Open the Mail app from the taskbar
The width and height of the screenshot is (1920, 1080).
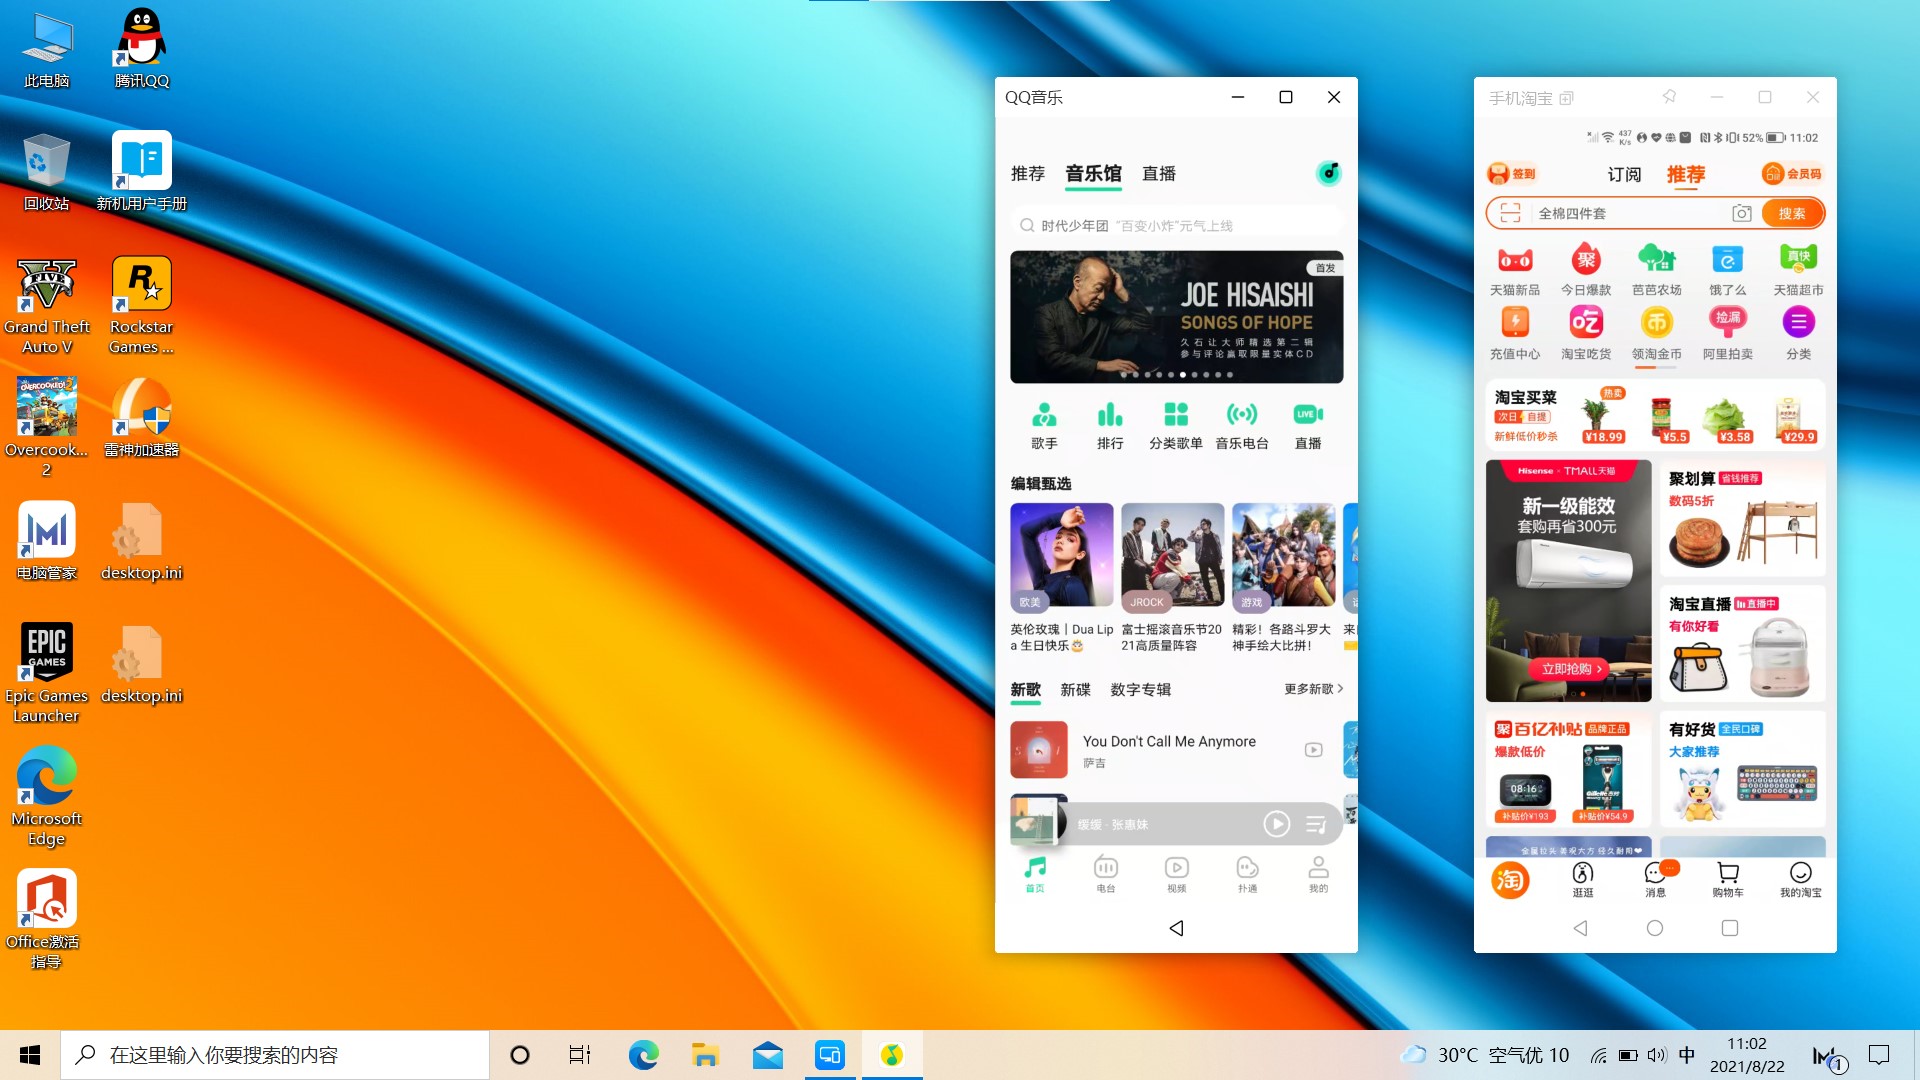tap(767, 1055)
